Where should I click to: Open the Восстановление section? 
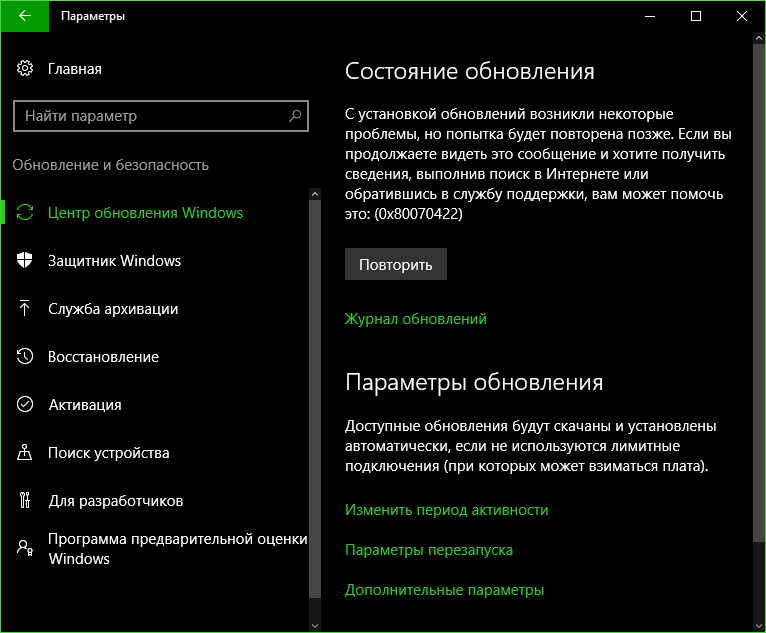(x=103, y=357)
